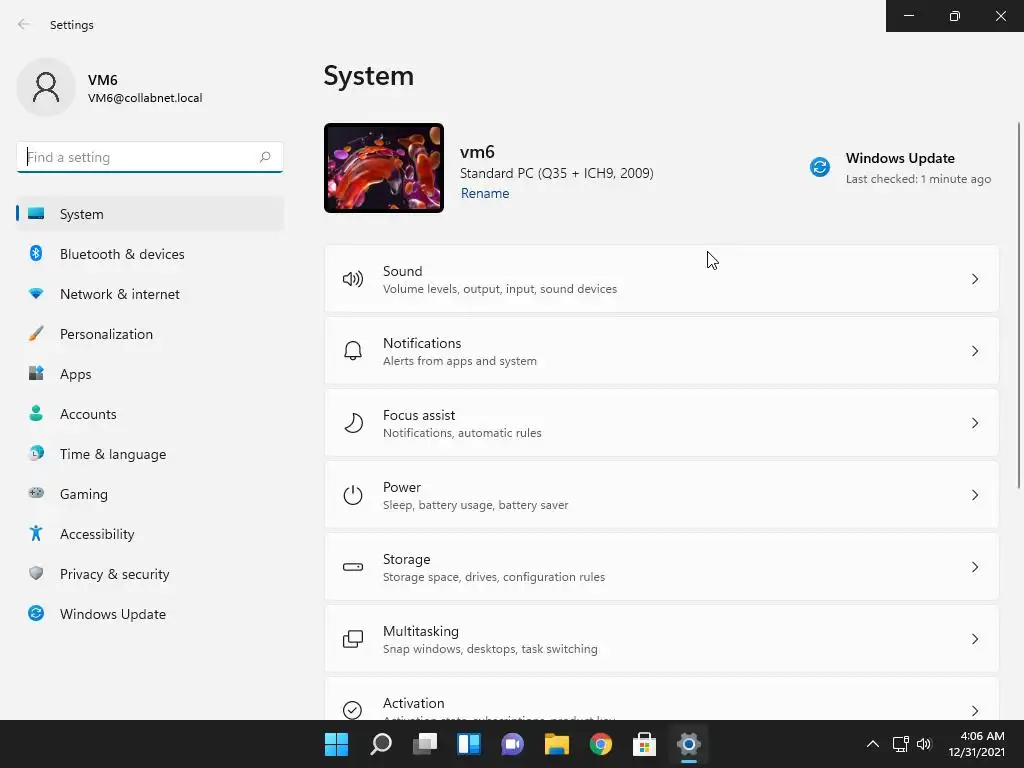Open the Personalization section

coord(106,334)
